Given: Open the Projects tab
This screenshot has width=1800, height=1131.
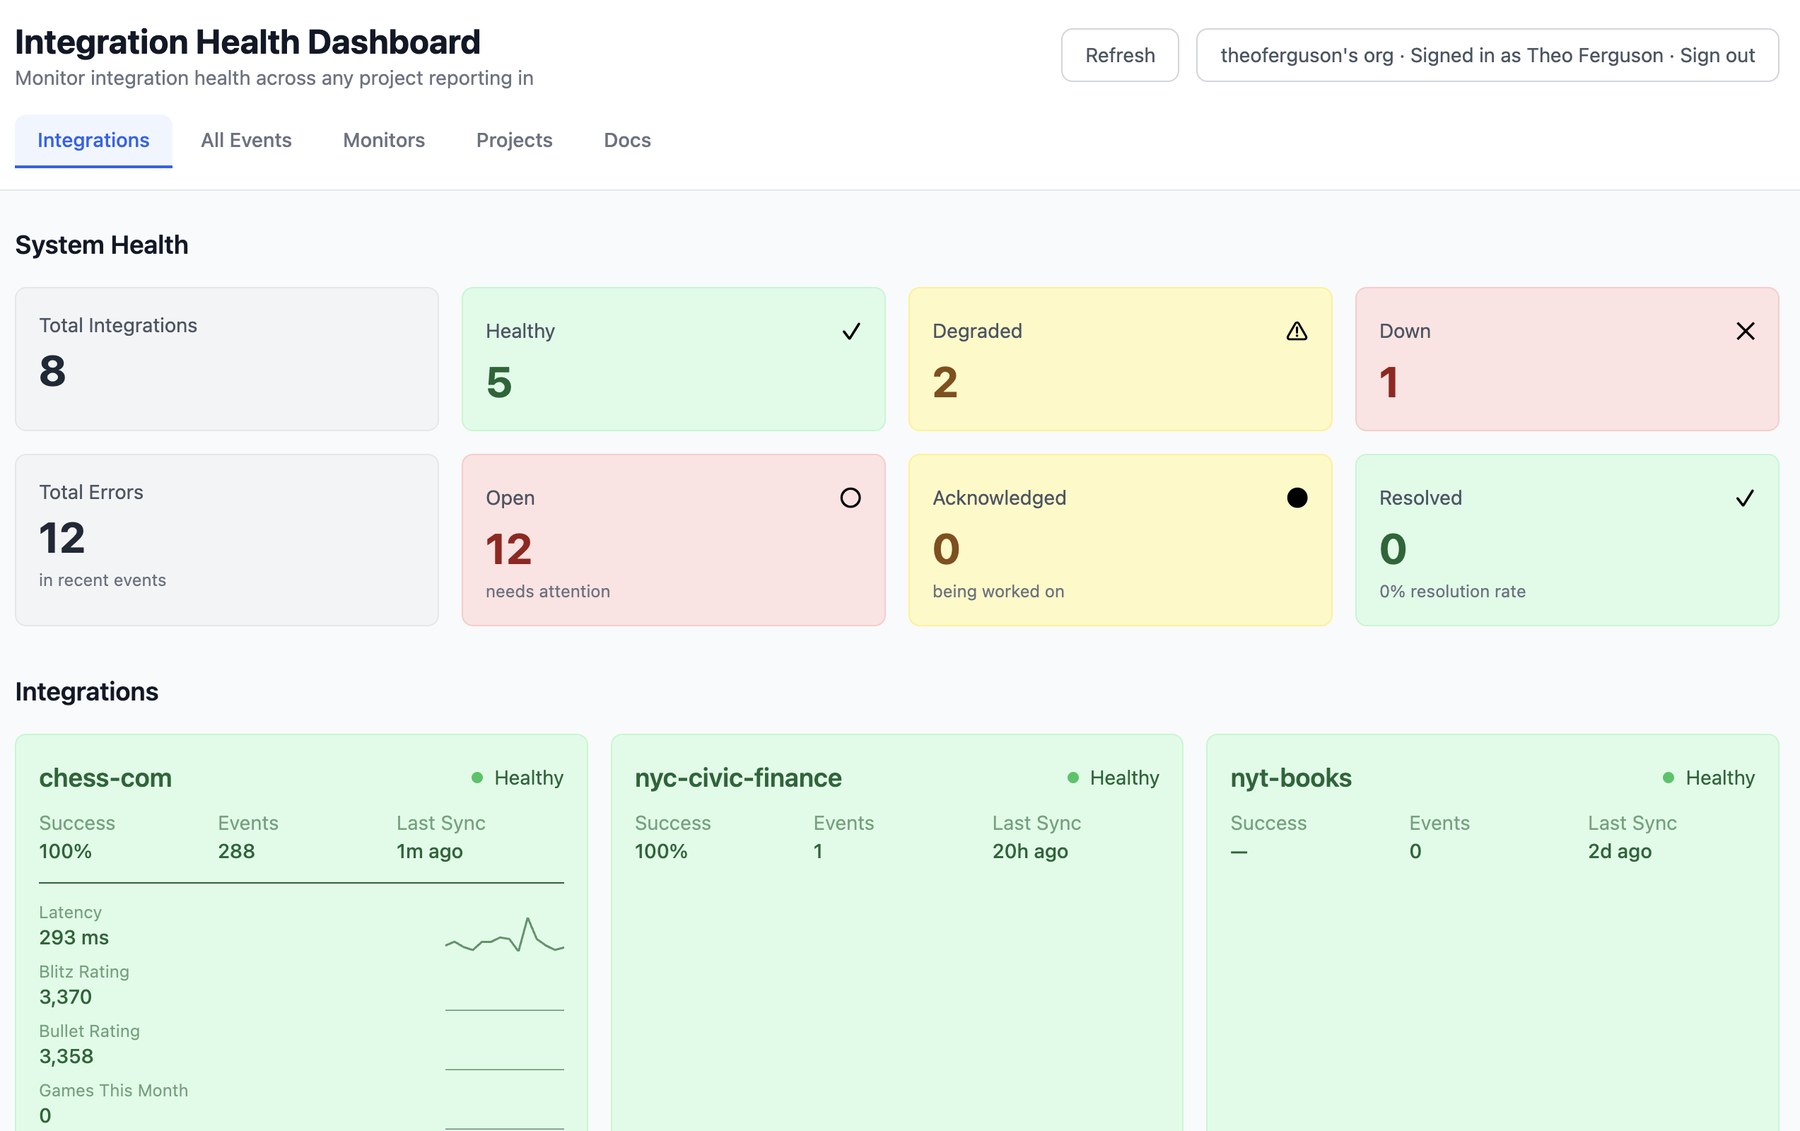Looking at the screenshot, I should point(514,140).
